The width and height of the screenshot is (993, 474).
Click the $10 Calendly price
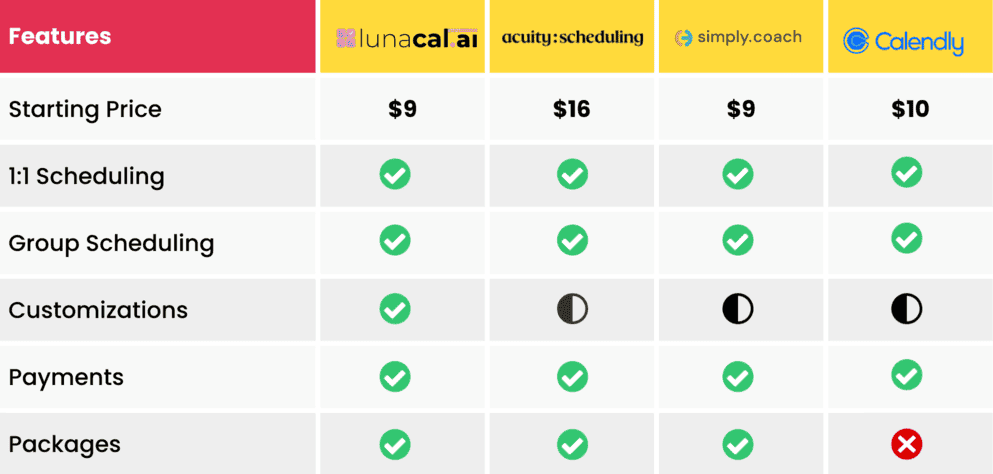coord(910,109)
